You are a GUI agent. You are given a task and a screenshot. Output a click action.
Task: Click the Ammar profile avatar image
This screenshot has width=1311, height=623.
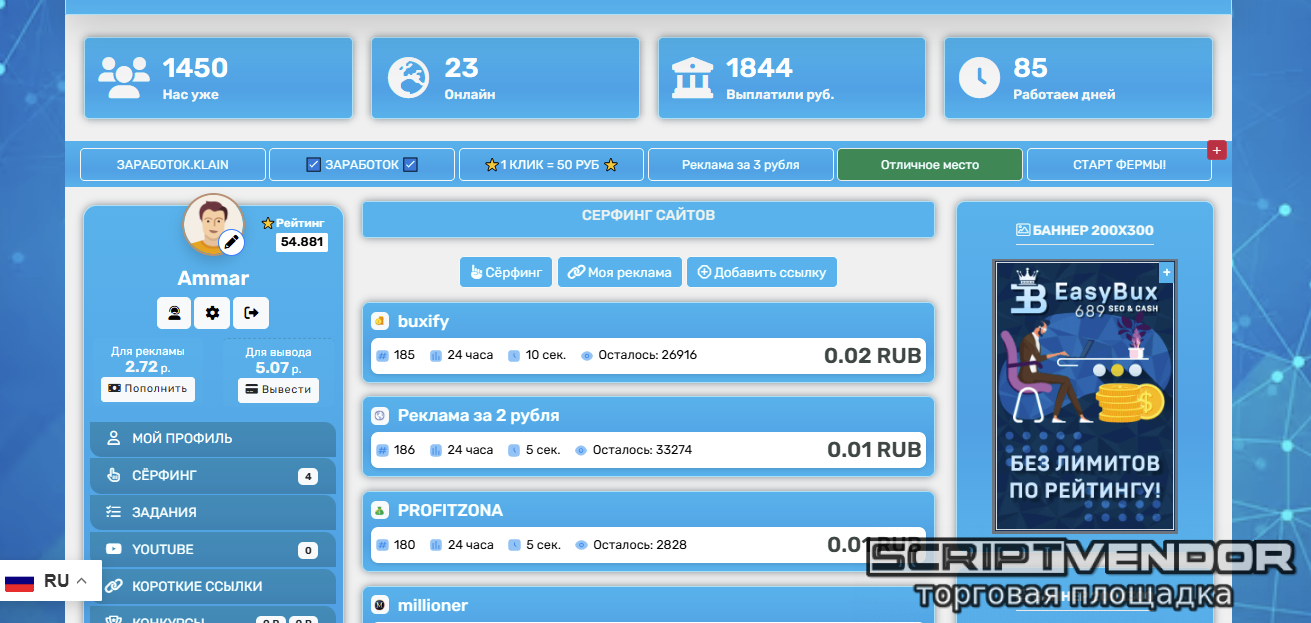click(x=212, y=223)
